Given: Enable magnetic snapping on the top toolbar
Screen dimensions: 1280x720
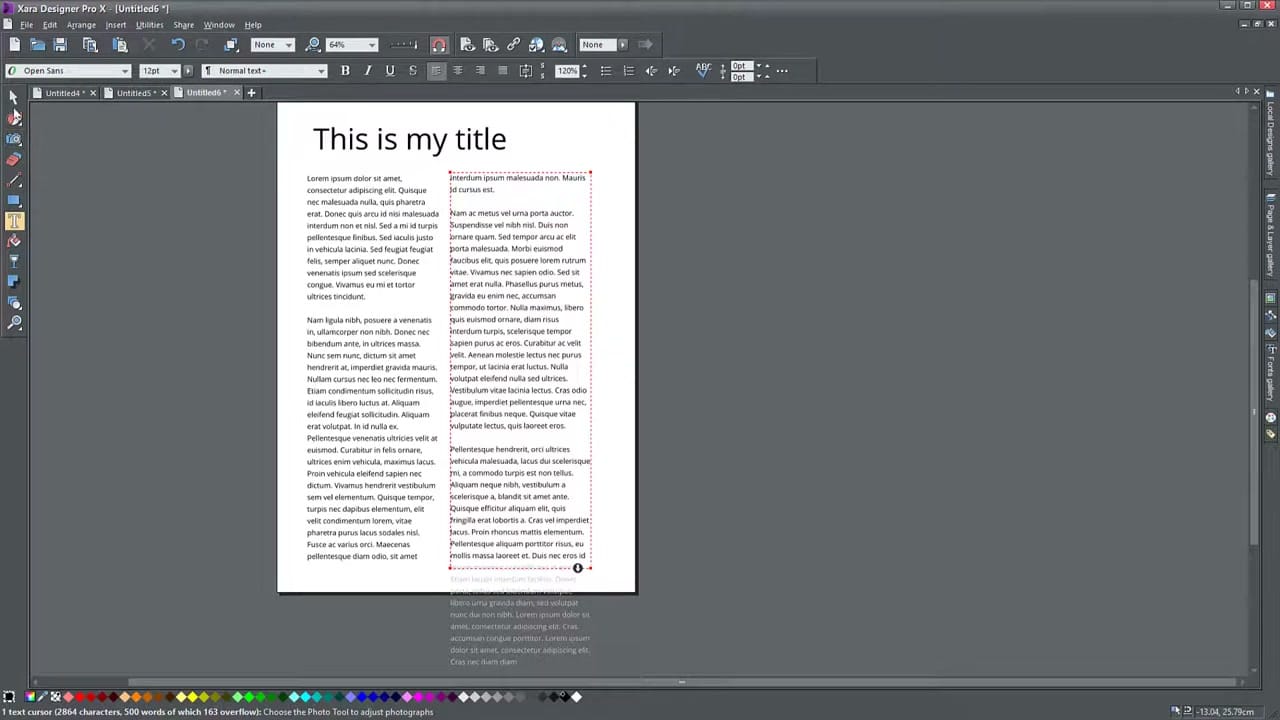Looking at the screenshot, I should pos(439,44).
